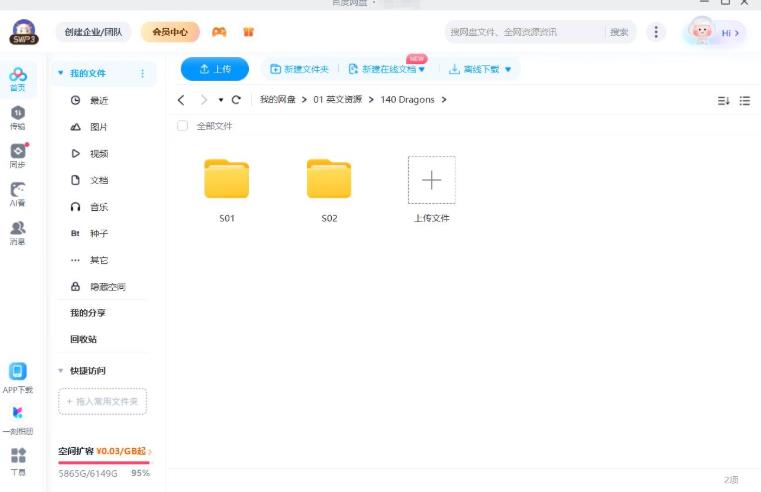Open the Hi user profile menu
Image resolution: width=761 pixels, height=492 pixels.
pos(714,32)
